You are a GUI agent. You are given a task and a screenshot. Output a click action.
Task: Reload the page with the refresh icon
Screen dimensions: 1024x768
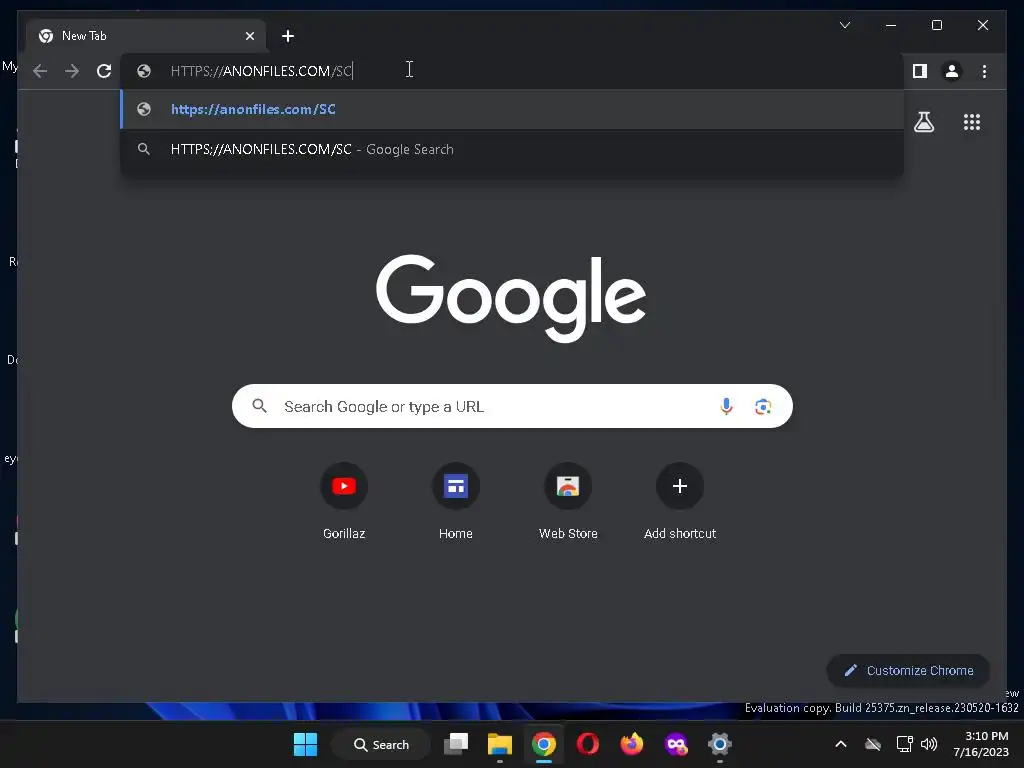[x=104, y=71]
